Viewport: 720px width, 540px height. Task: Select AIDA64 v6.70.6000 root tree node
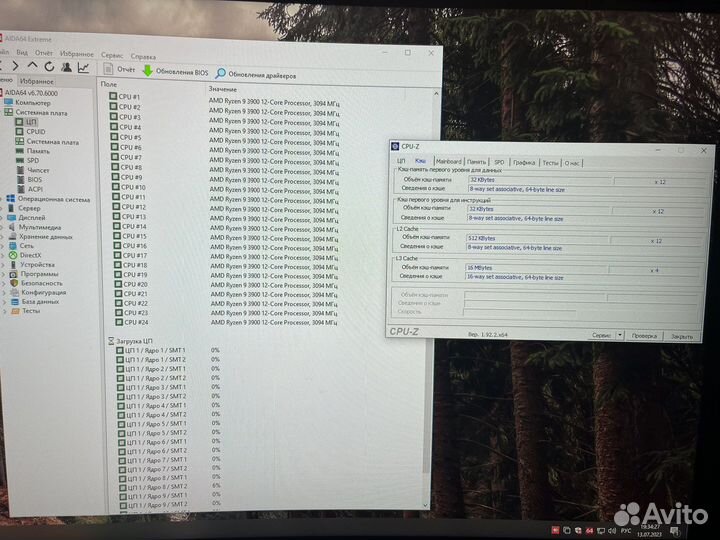31,93
